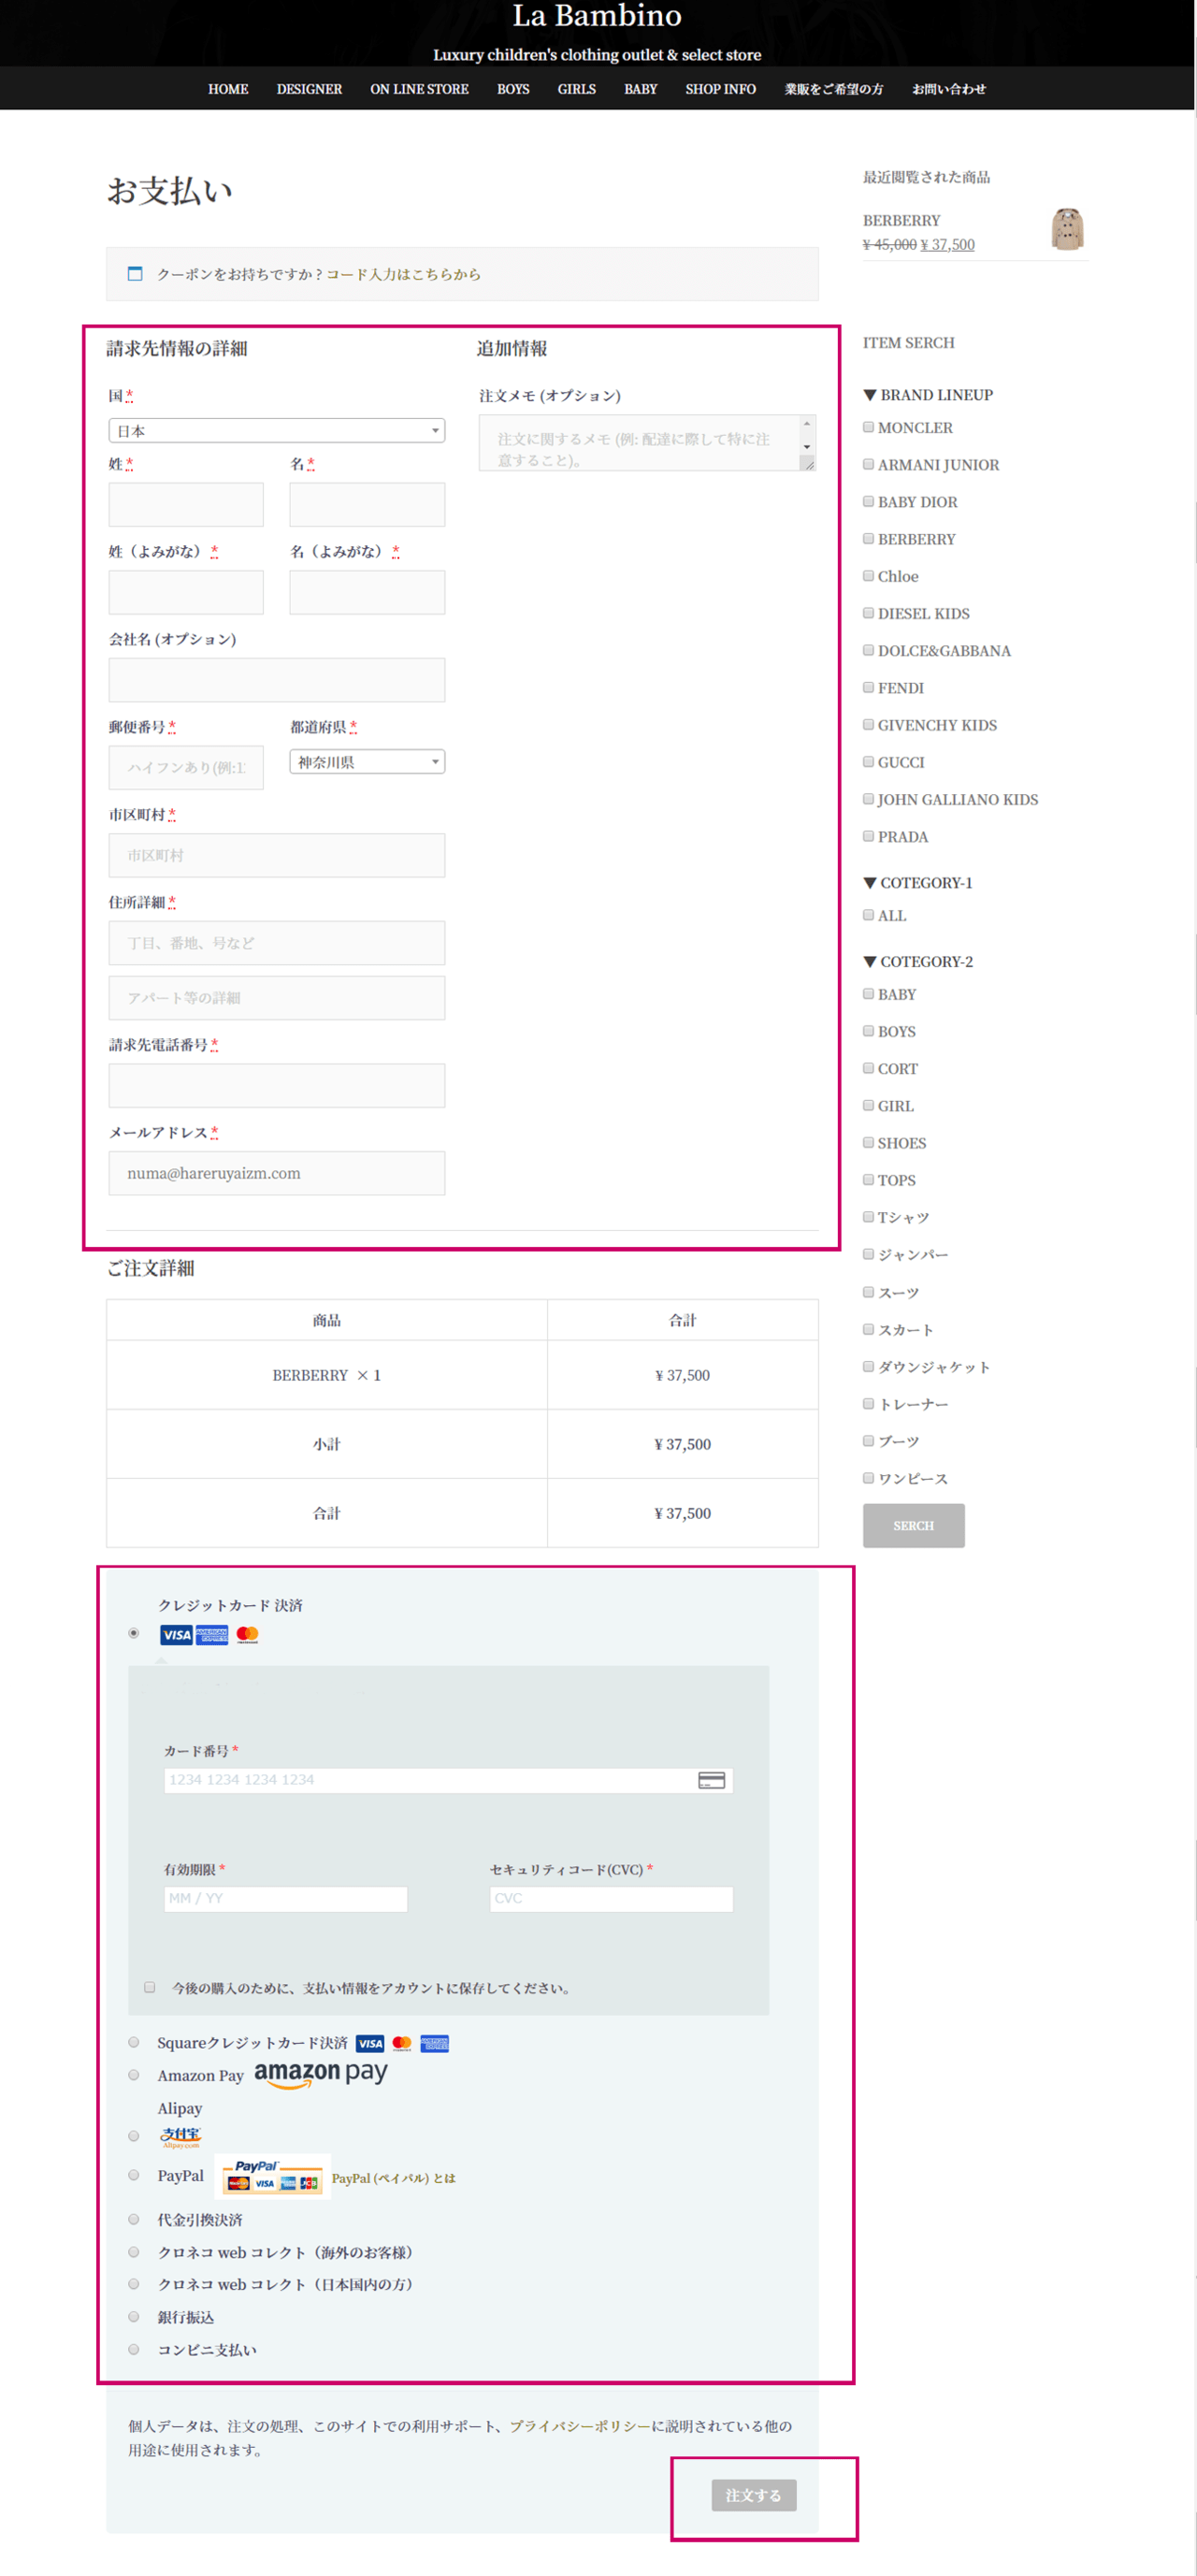Open the GIRLS menu

click(x=576, y=89)
